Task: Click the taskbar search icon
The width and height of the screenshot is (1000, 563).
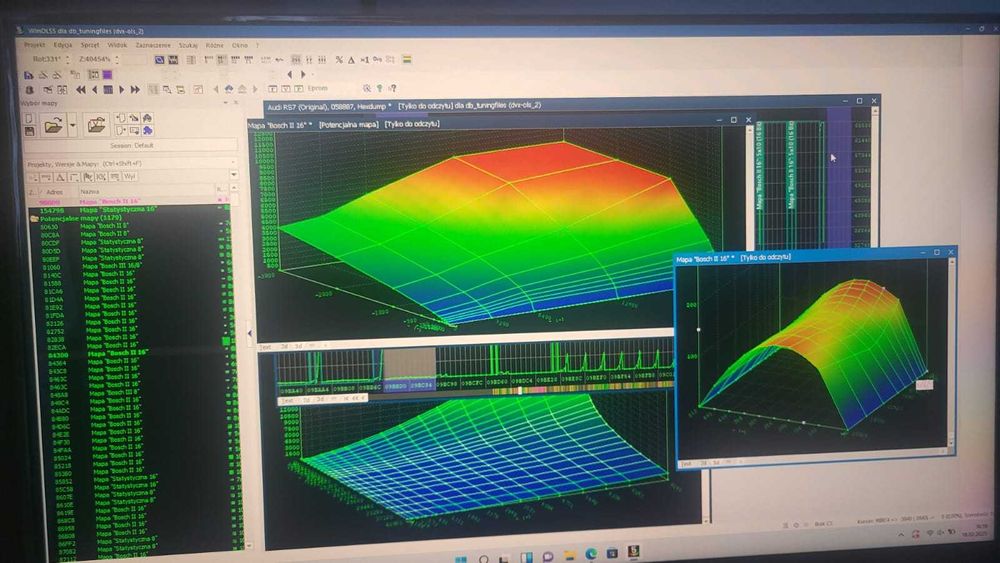Action: coord(483,559)
